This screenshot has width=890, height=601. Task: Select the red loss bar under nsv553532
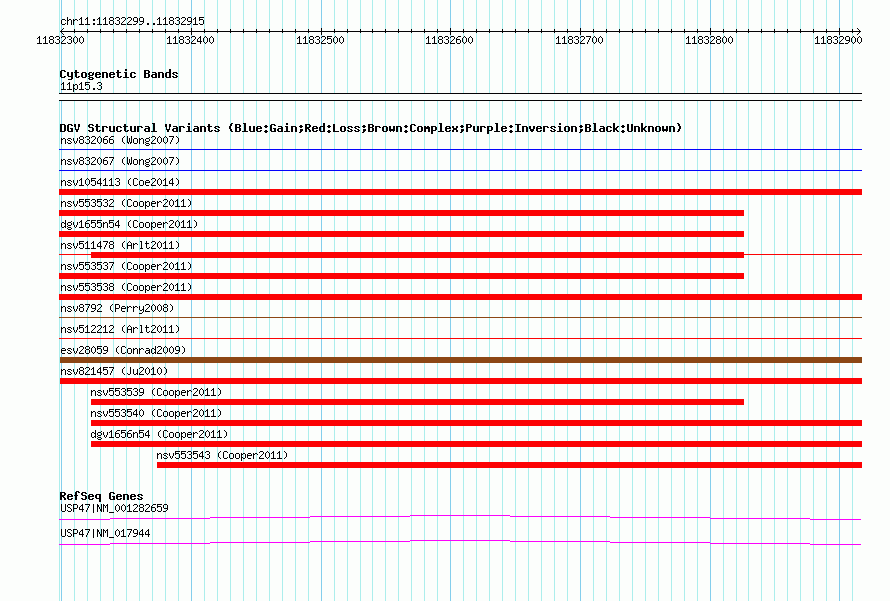pyautogui.click(x=401, y=213)
